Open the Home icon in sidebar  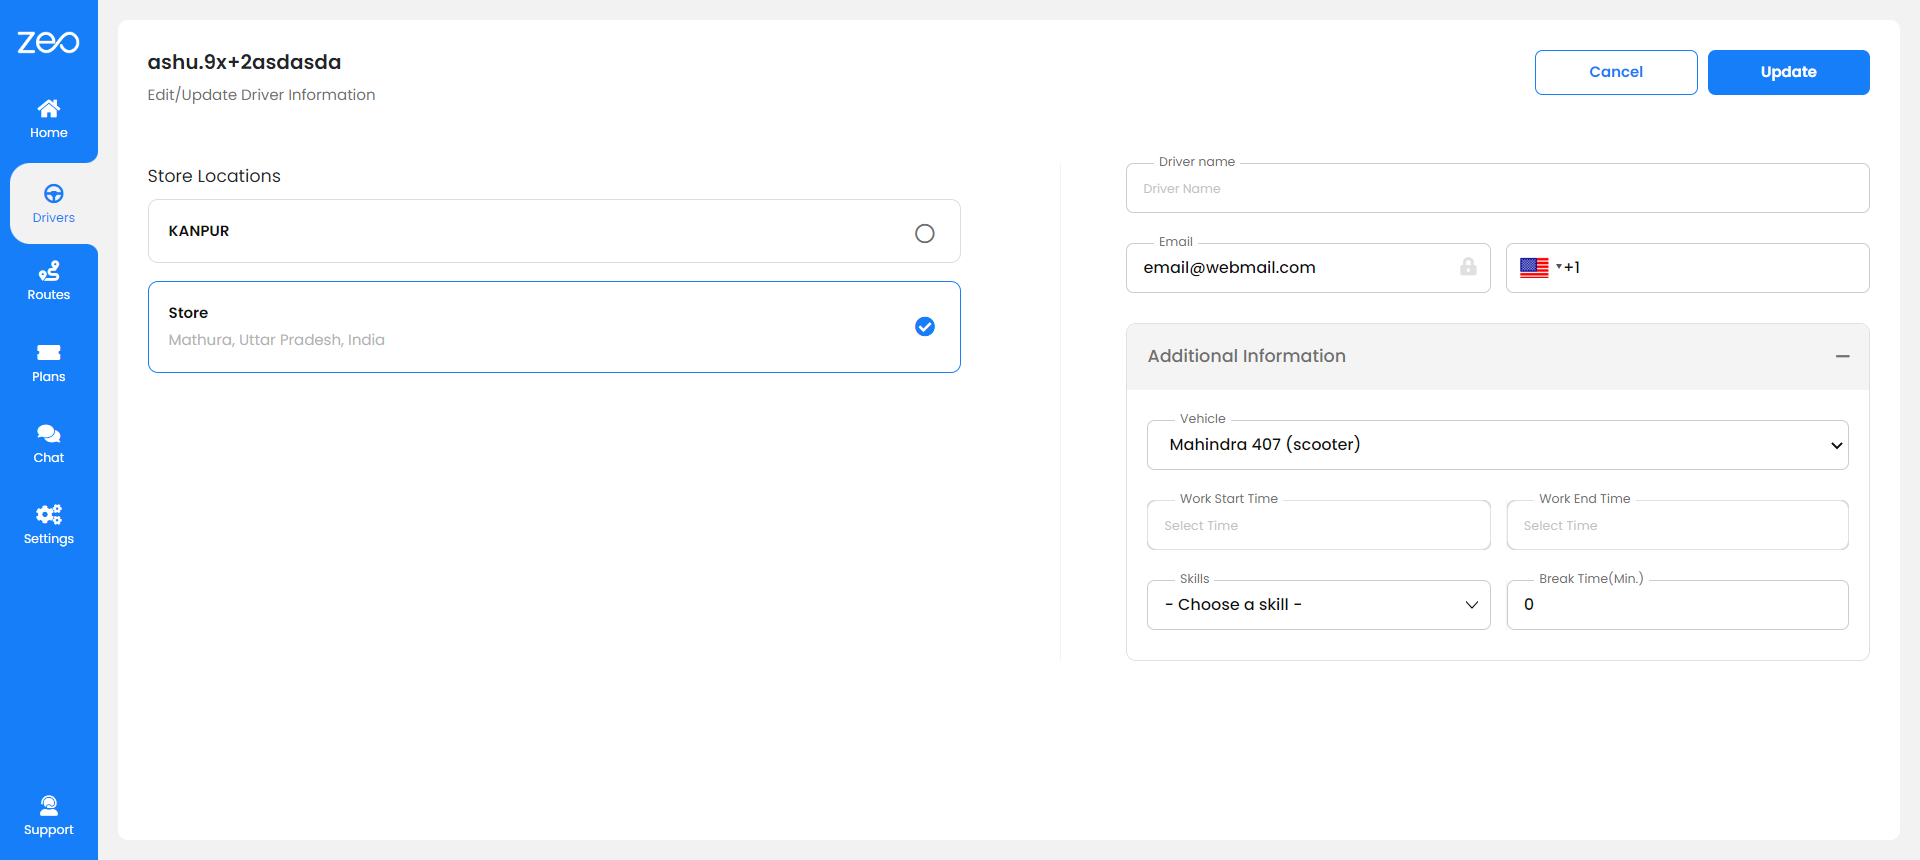48,108
